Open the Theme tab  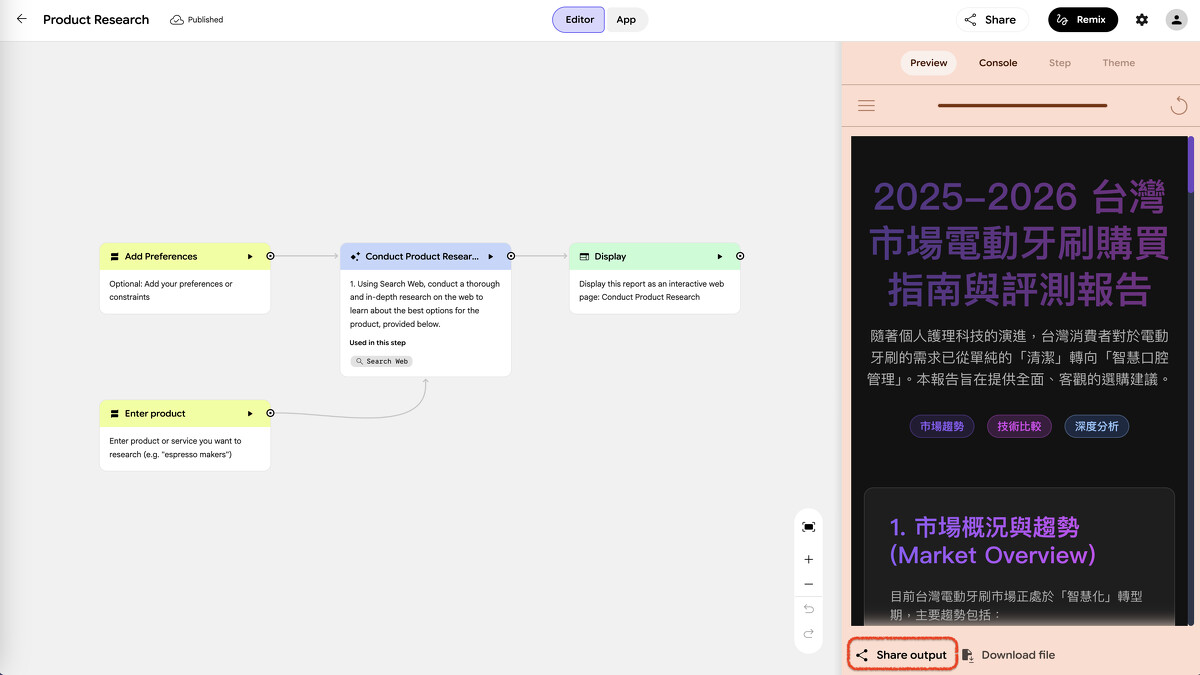click(1118, 63)
